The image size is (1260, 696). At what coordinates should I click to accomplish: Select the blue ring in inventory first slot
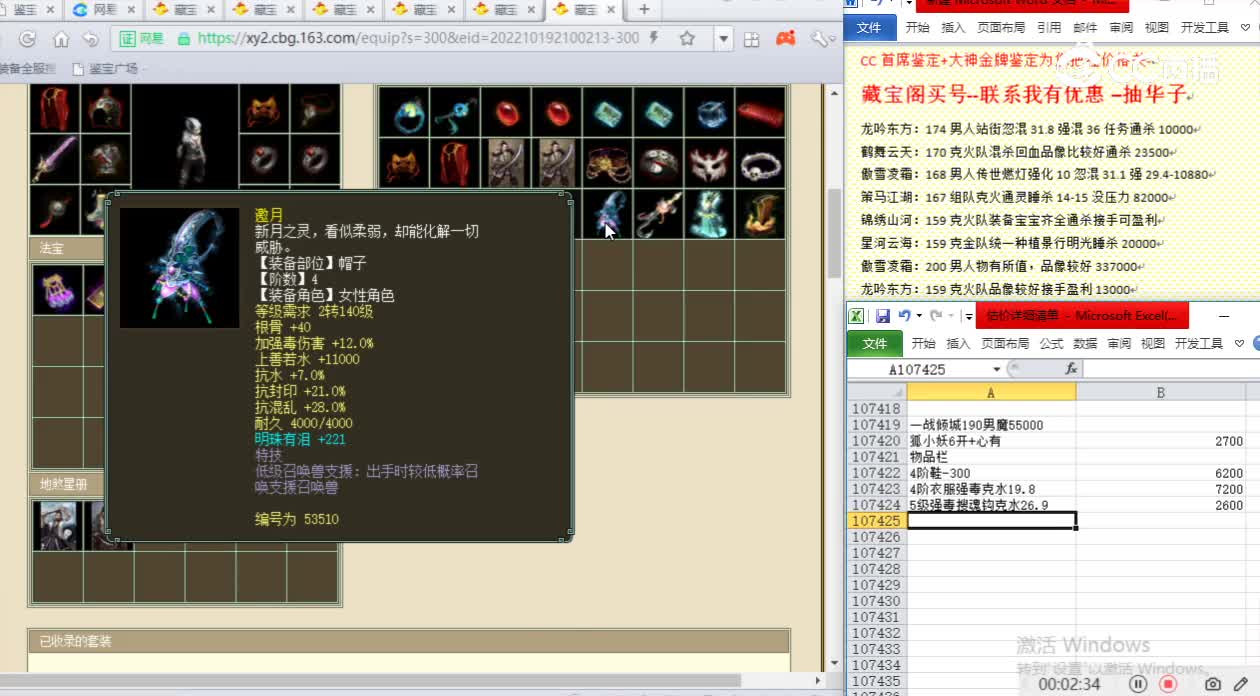pos(404,113)
